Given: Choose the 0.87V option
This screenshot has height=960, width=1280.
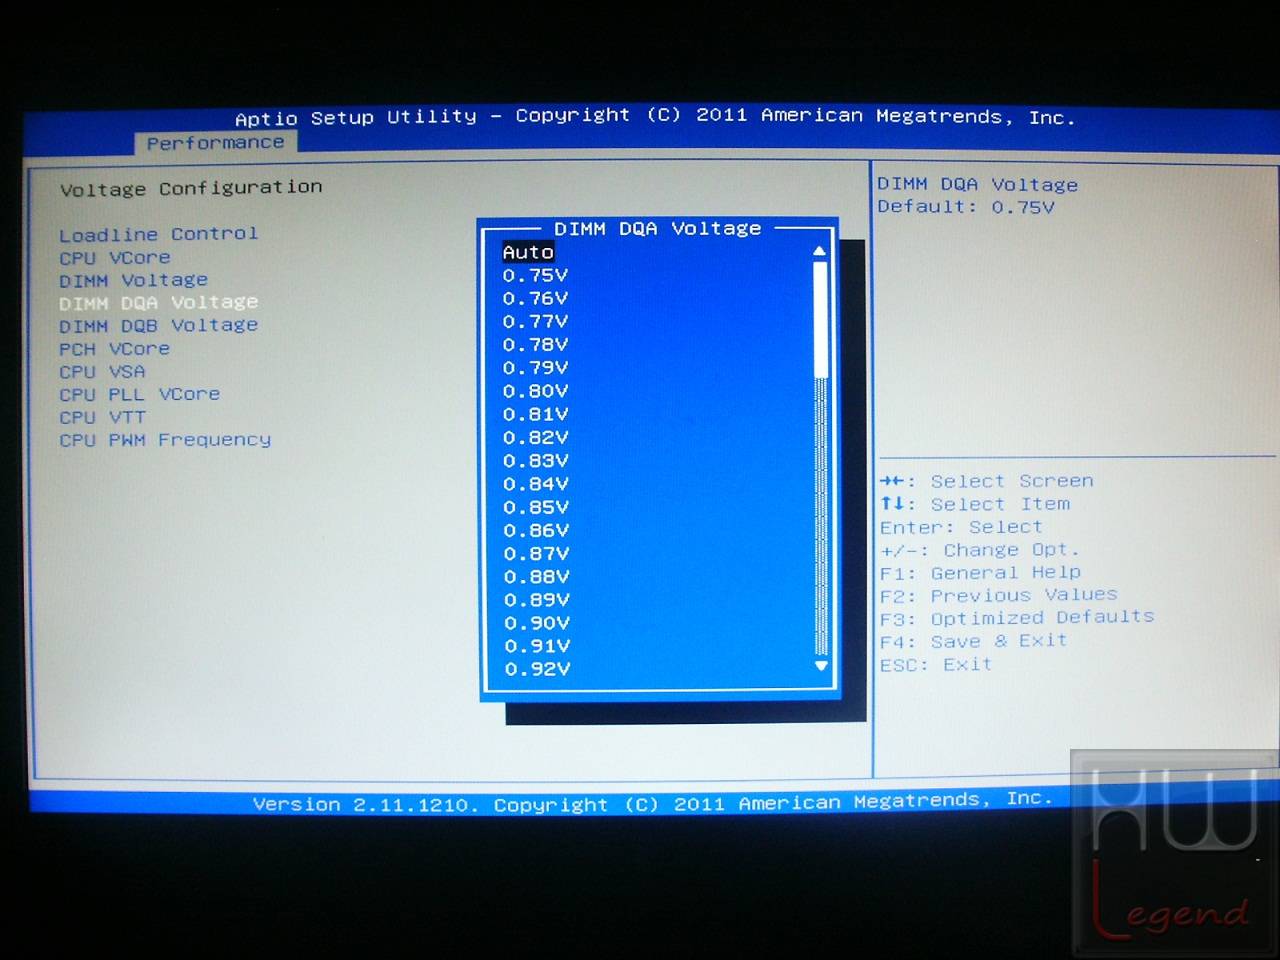Looking at the screenshot, I should (535, 553).
